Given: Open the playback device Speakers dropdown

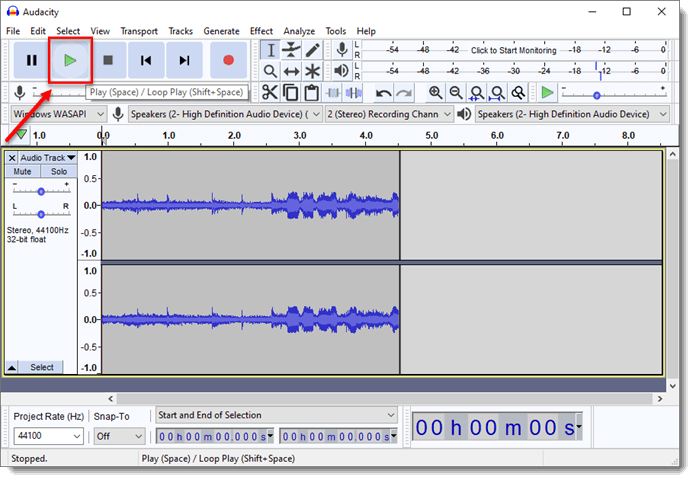Looking at the screenshot, I should click(572, 114).
